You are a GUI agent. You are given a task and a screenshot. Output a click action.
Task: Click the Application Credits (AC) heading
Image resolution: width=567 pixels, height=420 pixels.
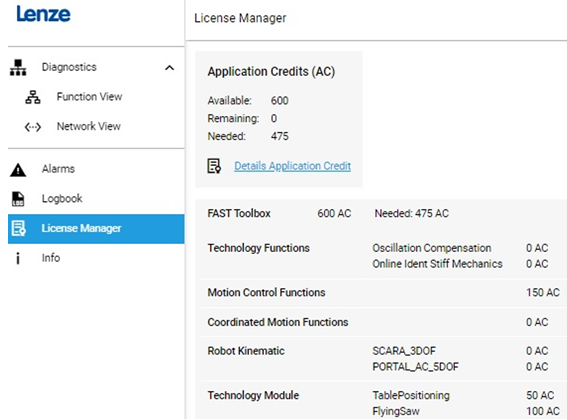[271, 71]
